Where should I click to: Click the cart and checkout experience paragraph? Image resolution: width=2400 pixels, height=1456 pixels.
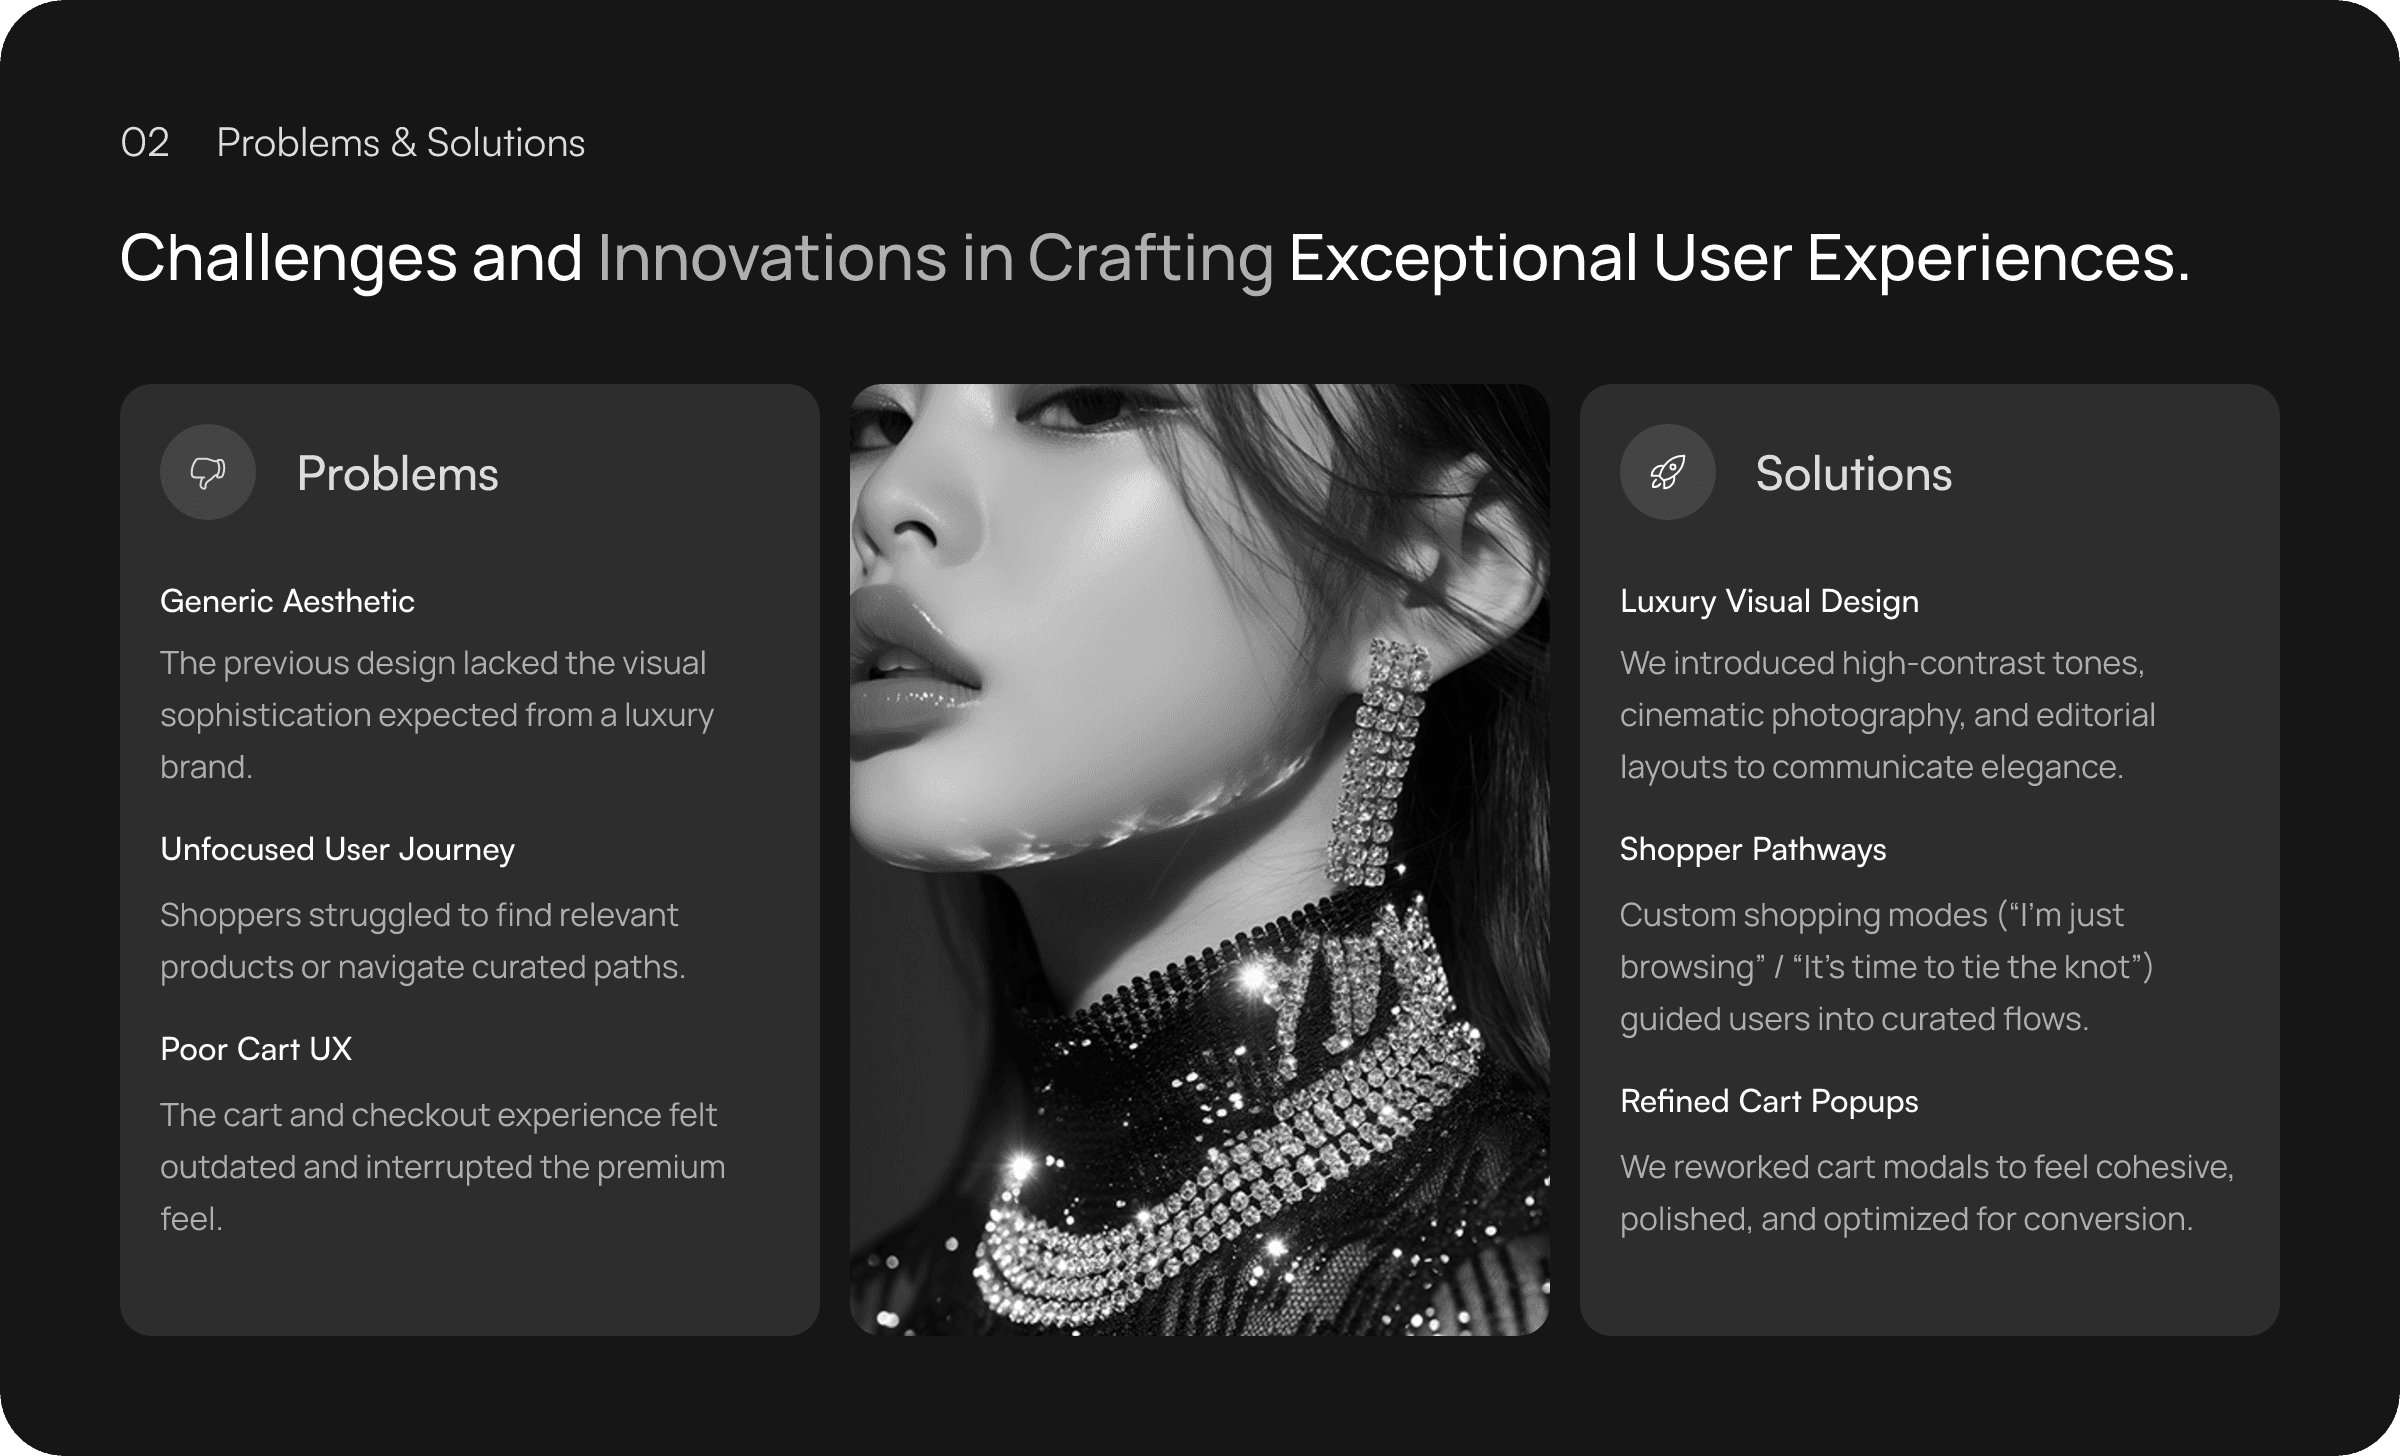pyautogui.click(x=442, y=1166)
